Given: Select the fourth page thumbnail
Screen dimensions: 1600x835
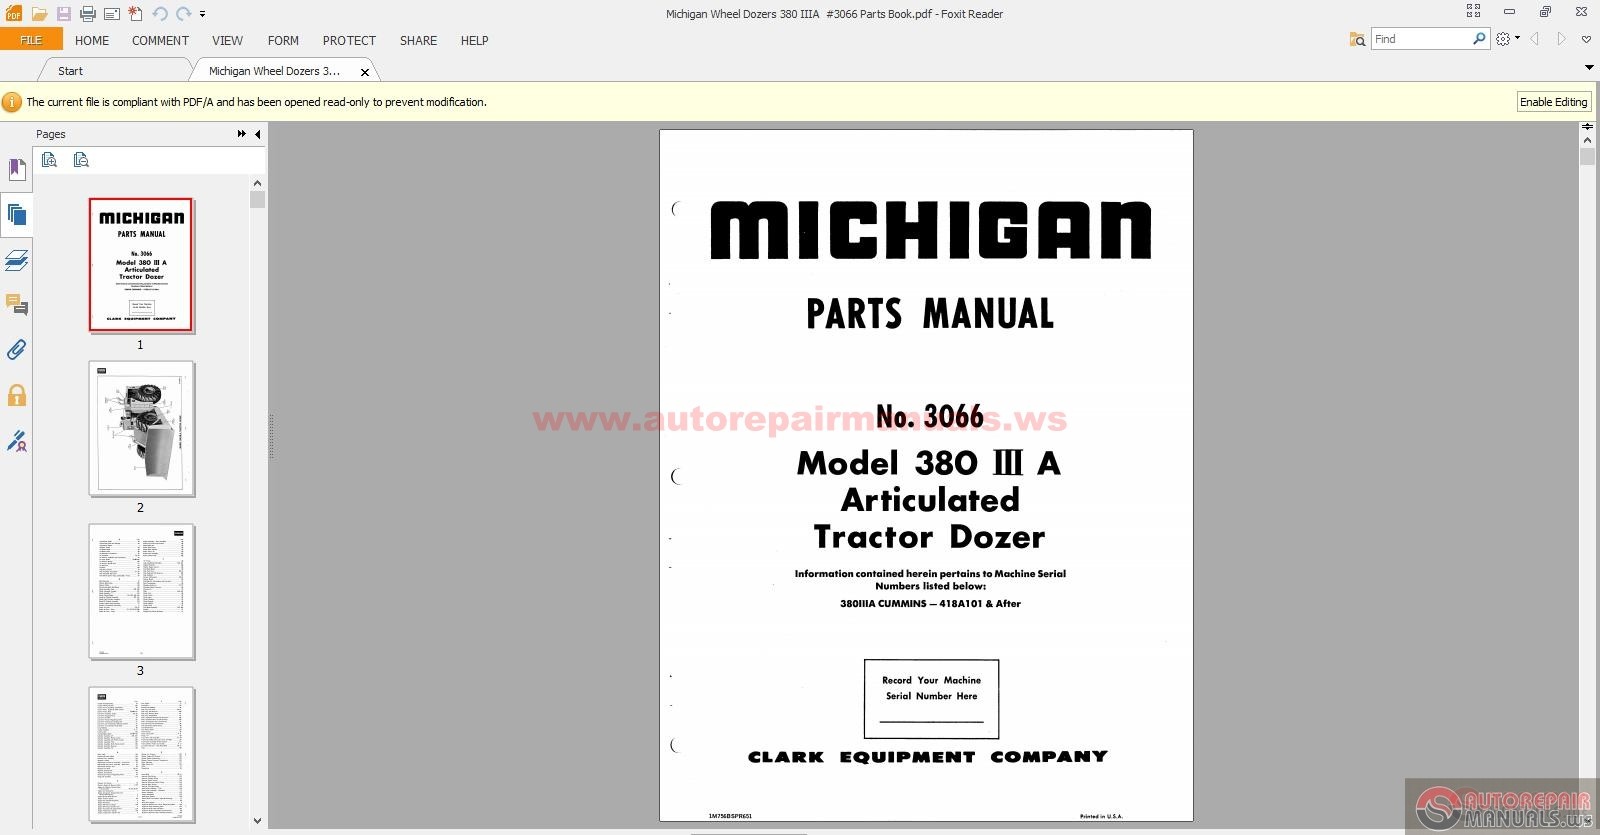Looking at the screenshot, I should click(x=141, y=755).
